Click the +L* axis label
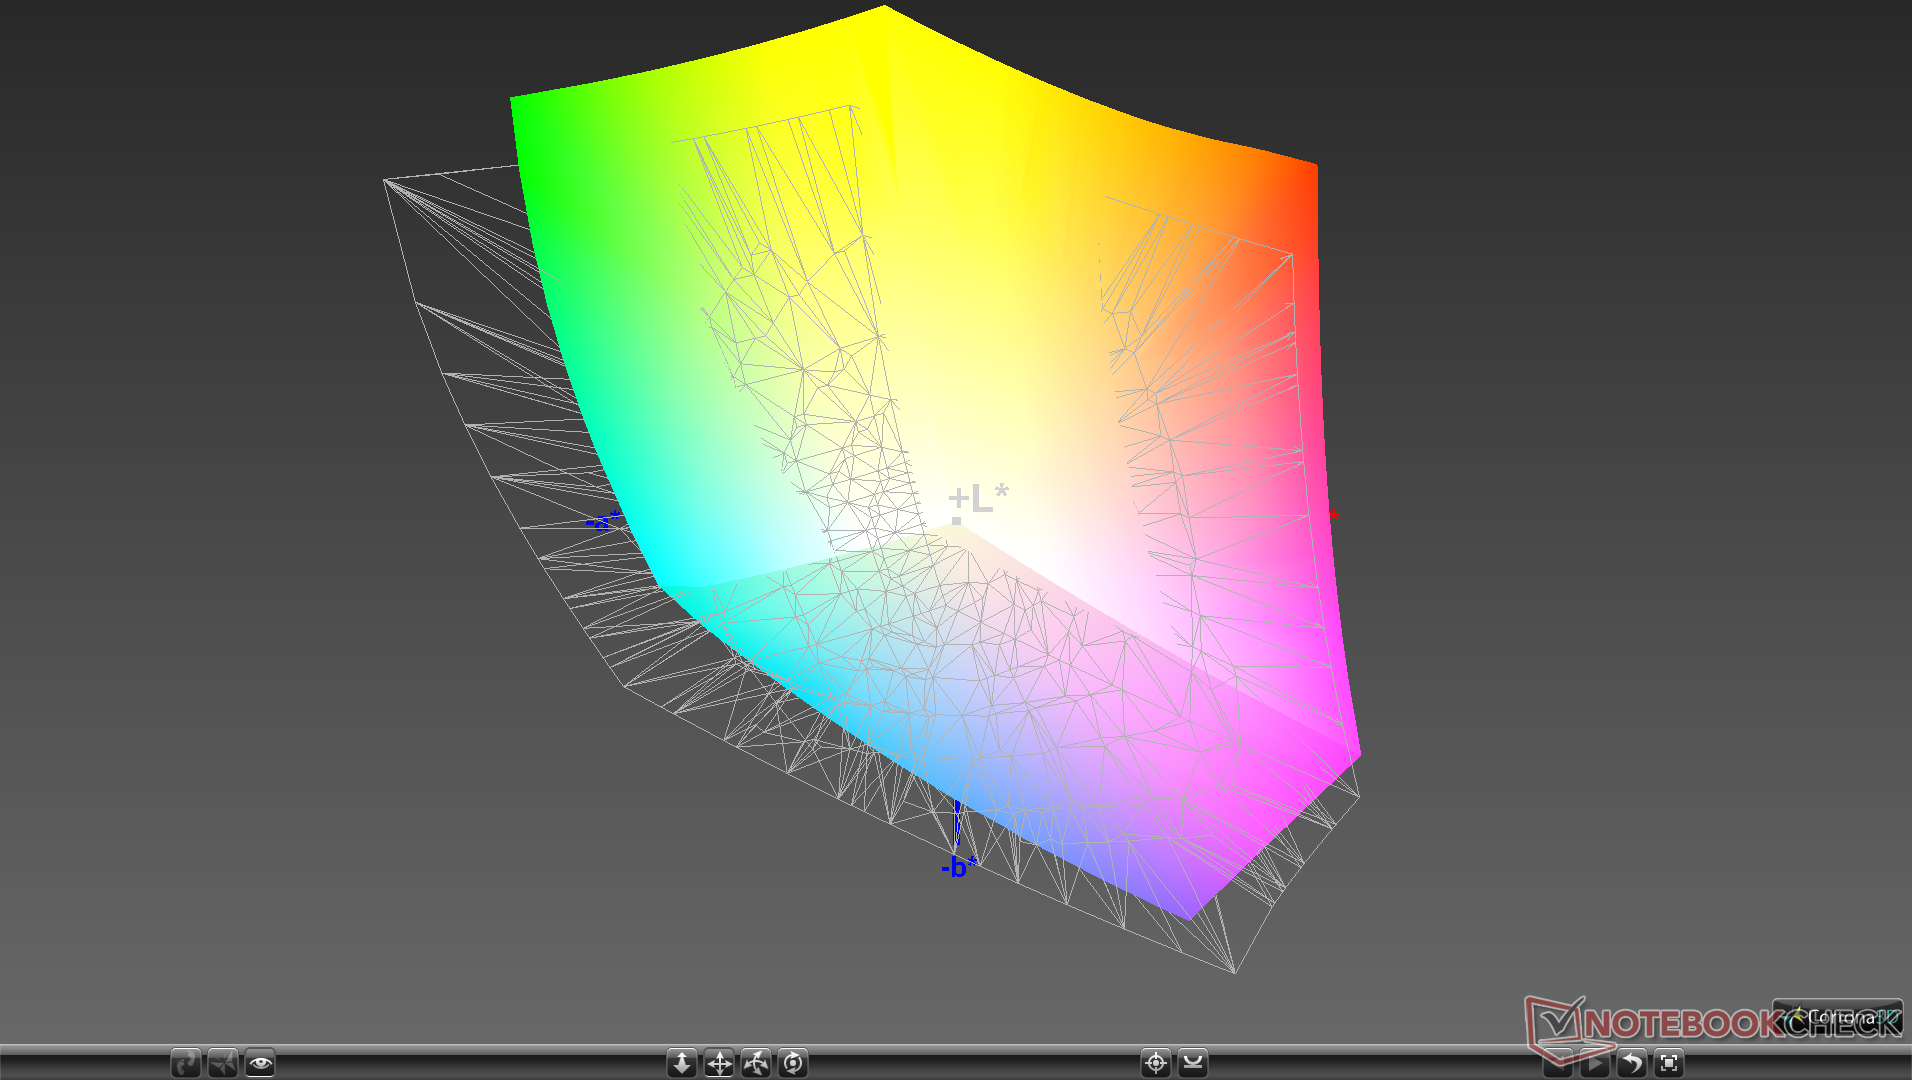This screenshot has width=1912, height=1080. click(978, 497)
